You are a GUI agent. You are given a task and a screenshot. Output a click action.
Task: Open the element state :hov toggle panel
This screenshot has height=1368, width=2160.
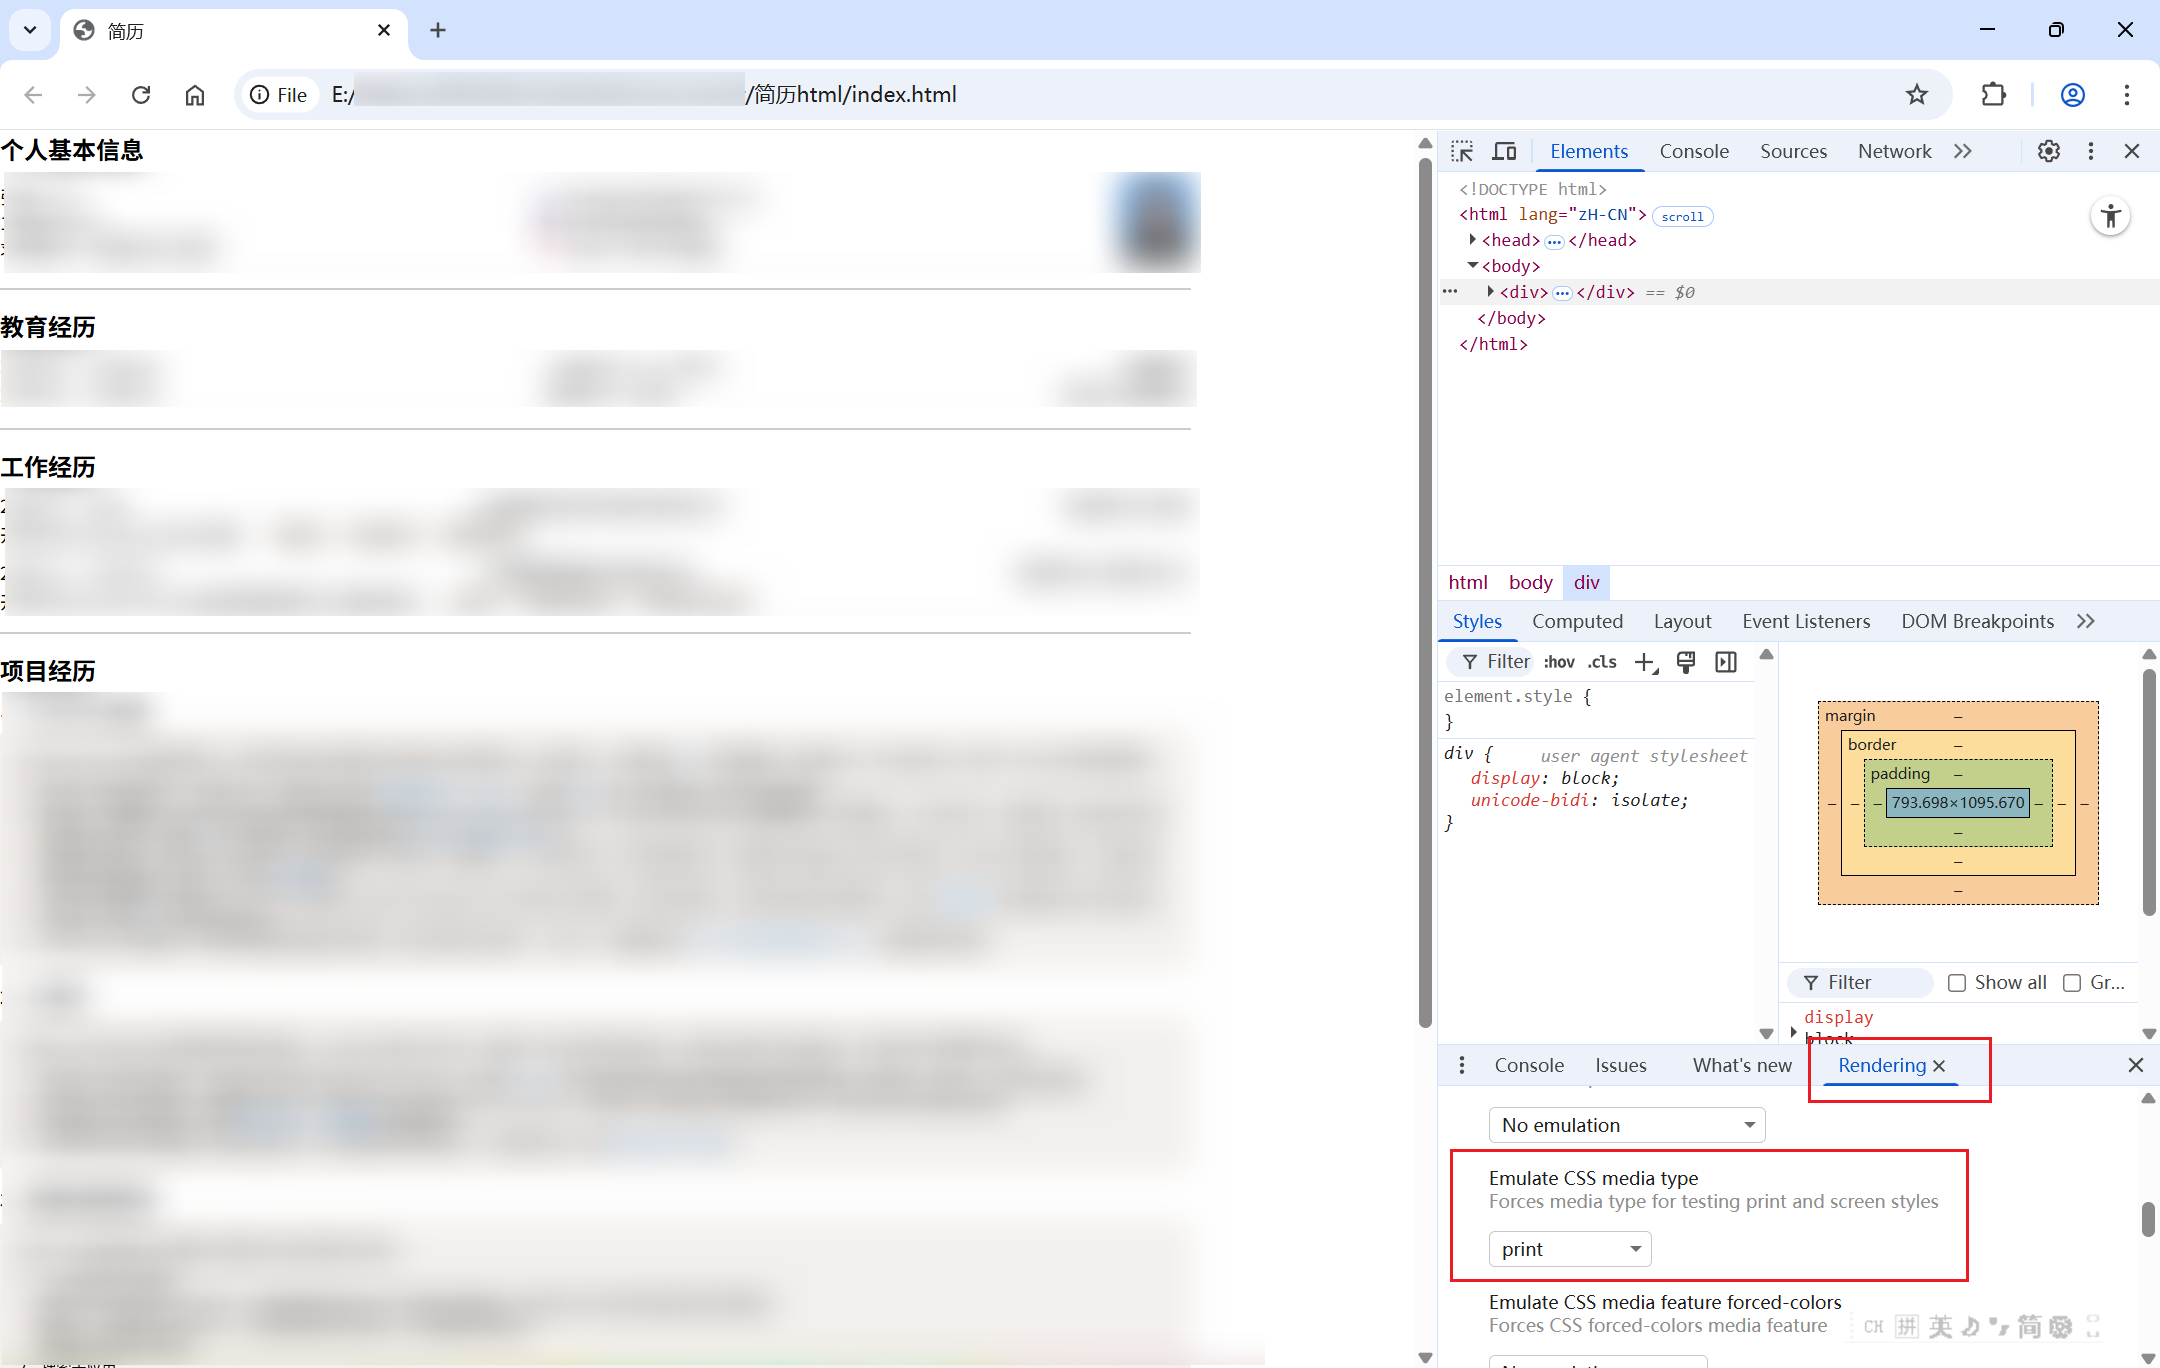pos(1558,662)
